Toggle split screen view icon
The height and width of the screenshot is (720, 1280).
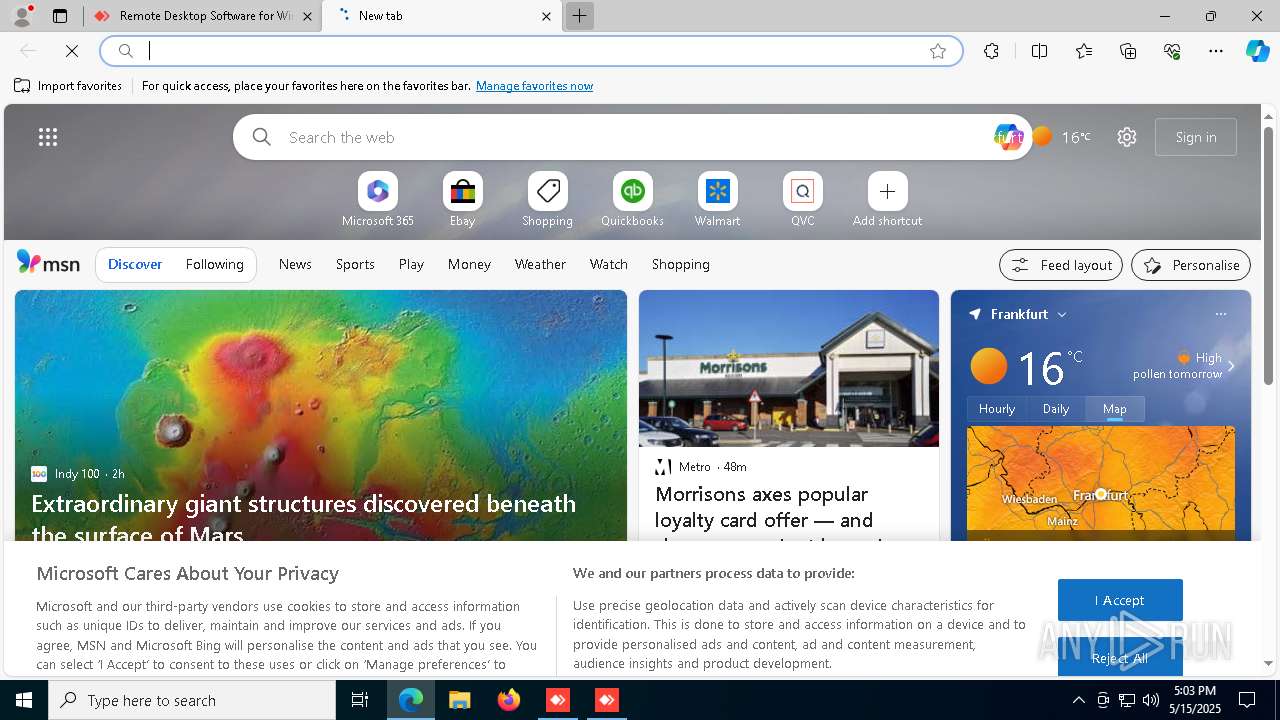[x=1039, y=51]
